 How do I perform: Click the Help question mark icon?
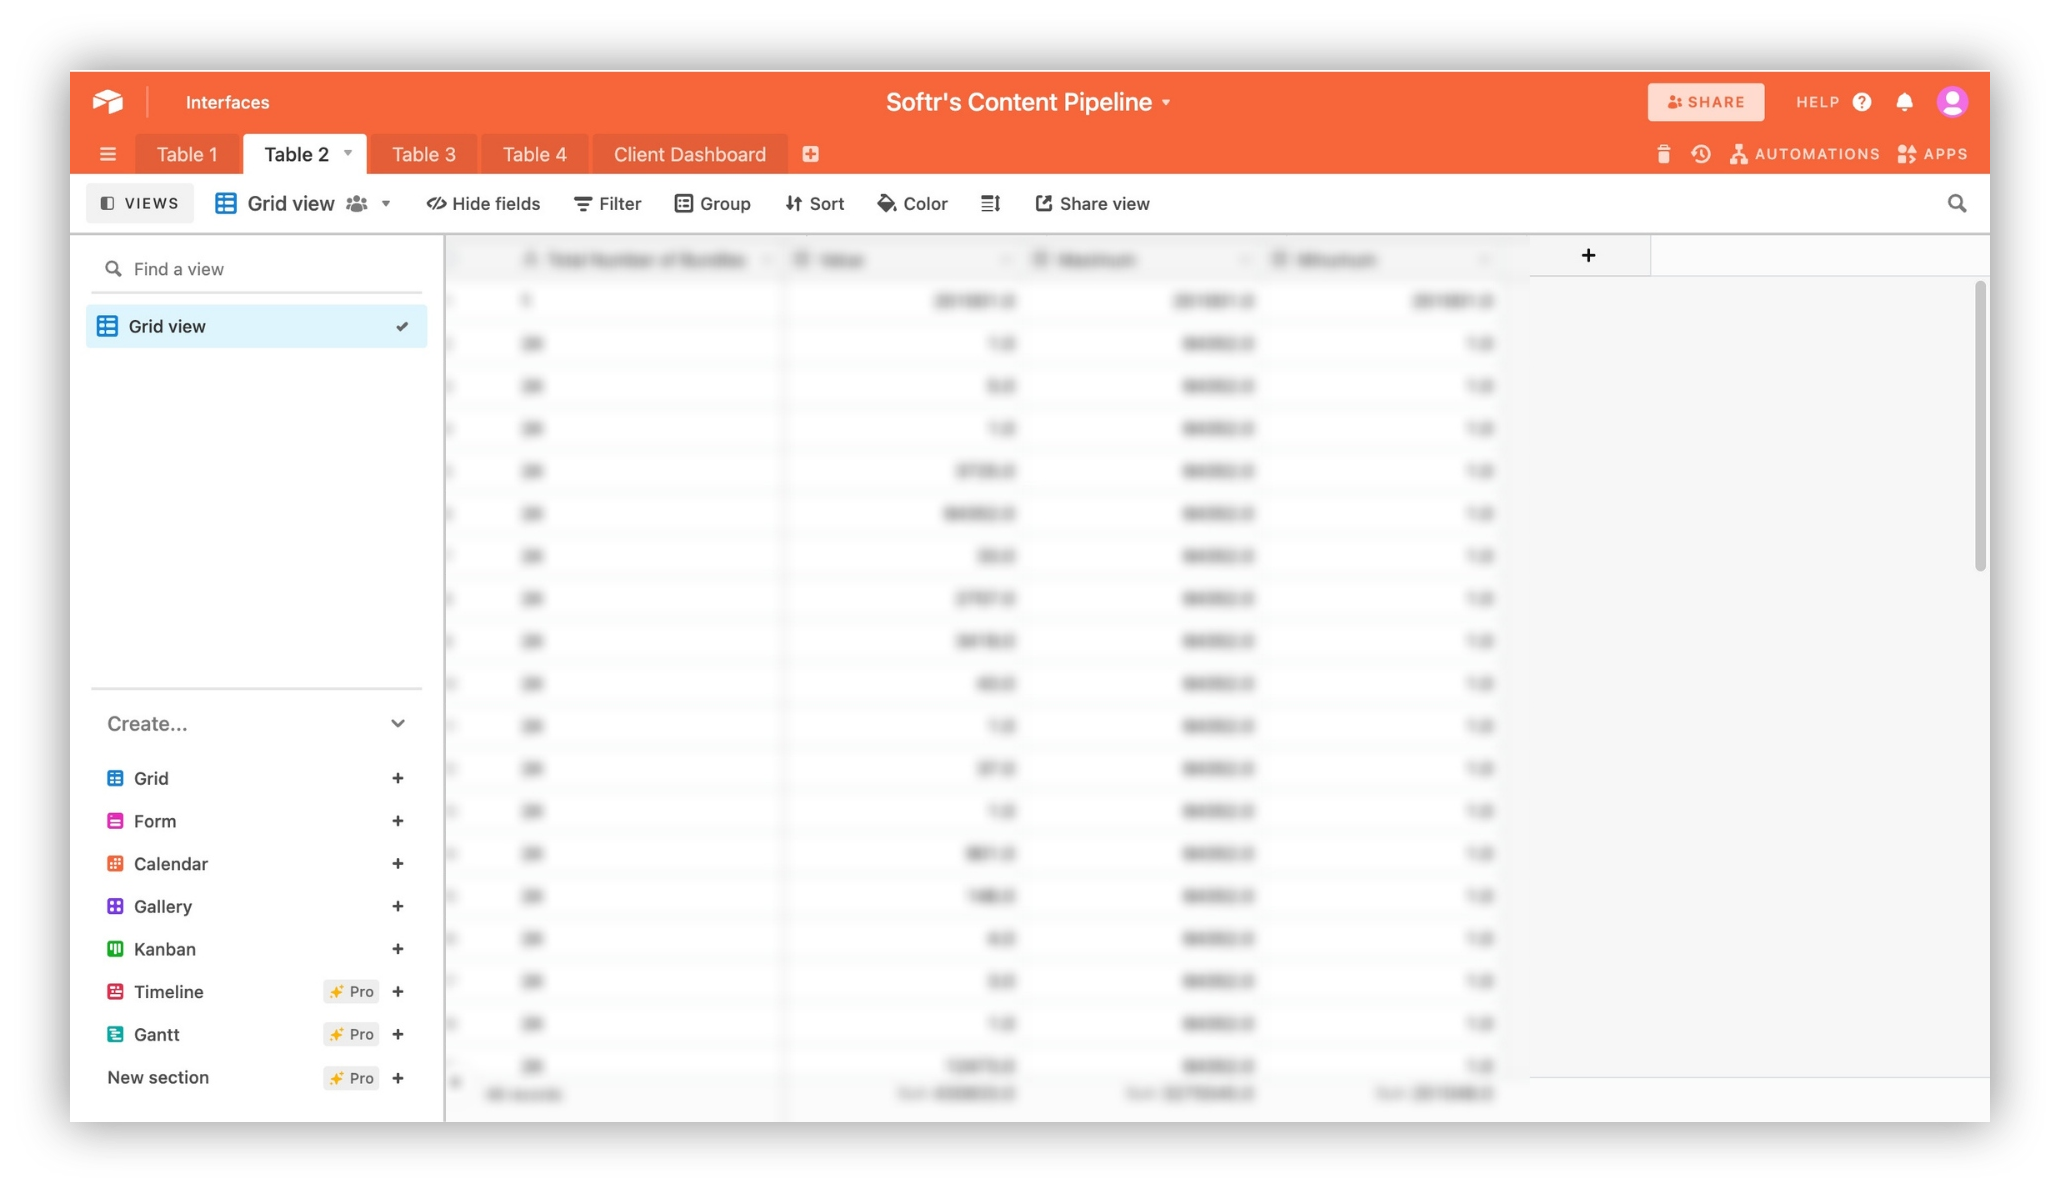pos(1862,102)
